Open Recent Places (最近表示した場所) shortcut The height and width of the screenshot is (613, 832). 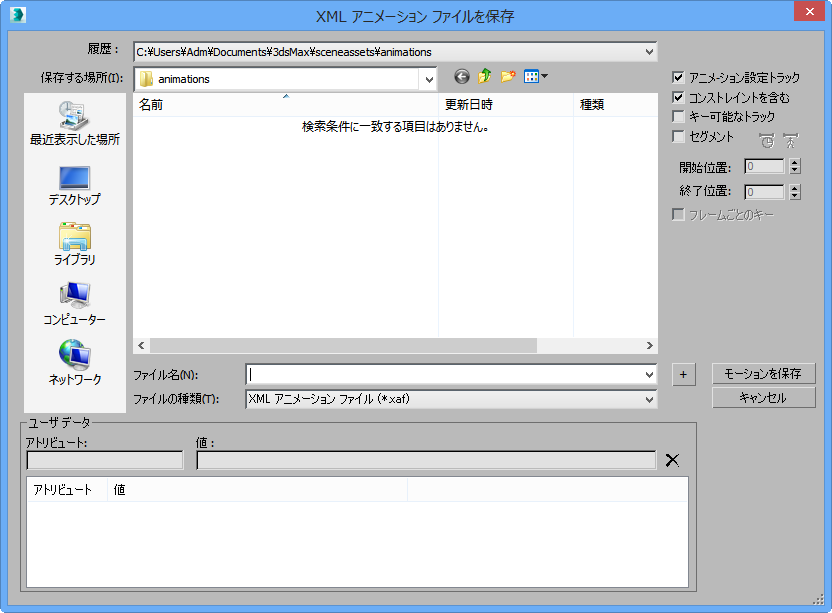75,123
